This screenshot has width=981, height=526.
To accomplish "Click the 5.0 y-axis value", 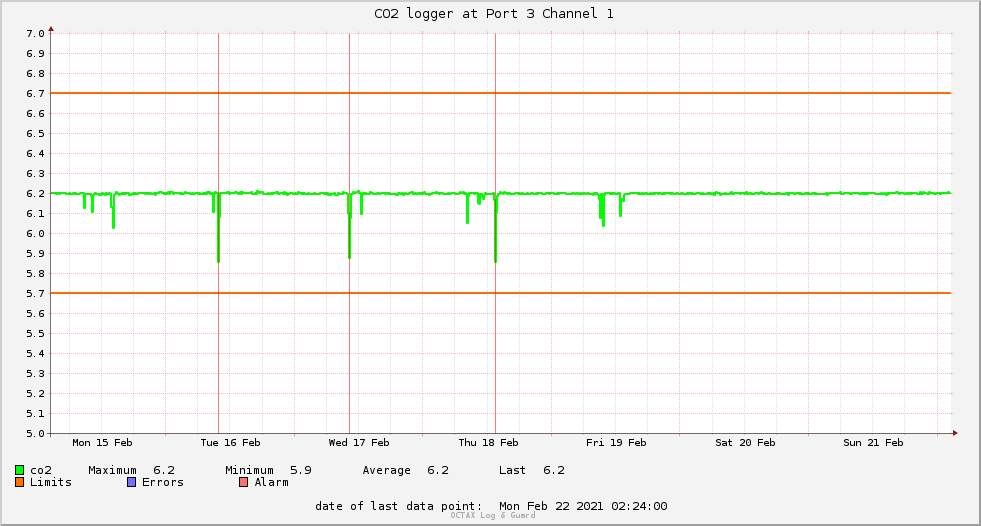I will tap(35, 433).
